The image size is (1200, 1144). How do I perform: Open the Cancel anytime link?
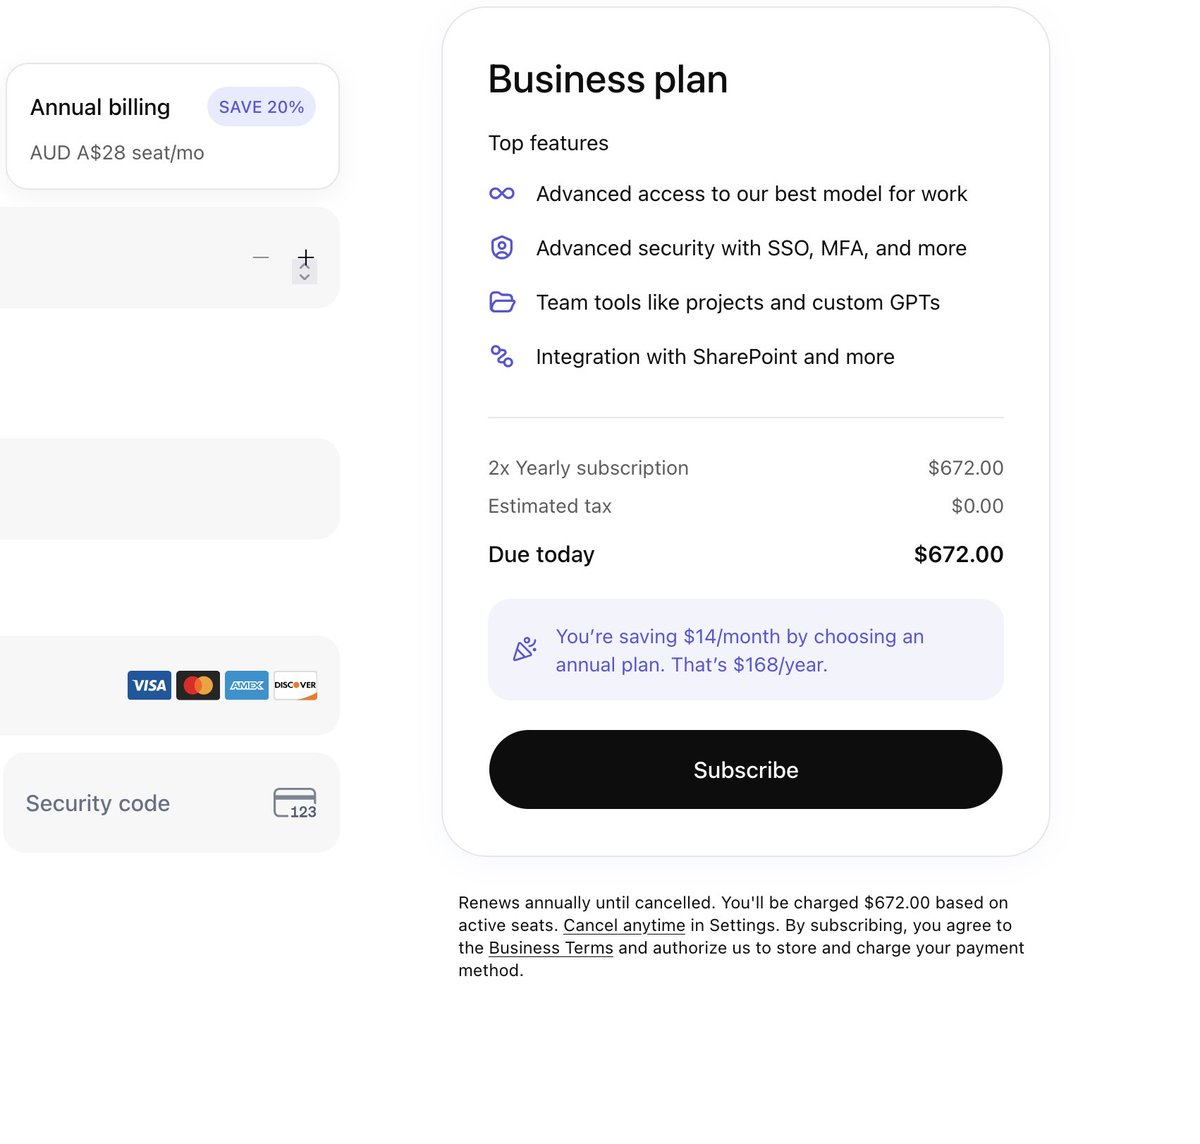[x=624, y=926]
